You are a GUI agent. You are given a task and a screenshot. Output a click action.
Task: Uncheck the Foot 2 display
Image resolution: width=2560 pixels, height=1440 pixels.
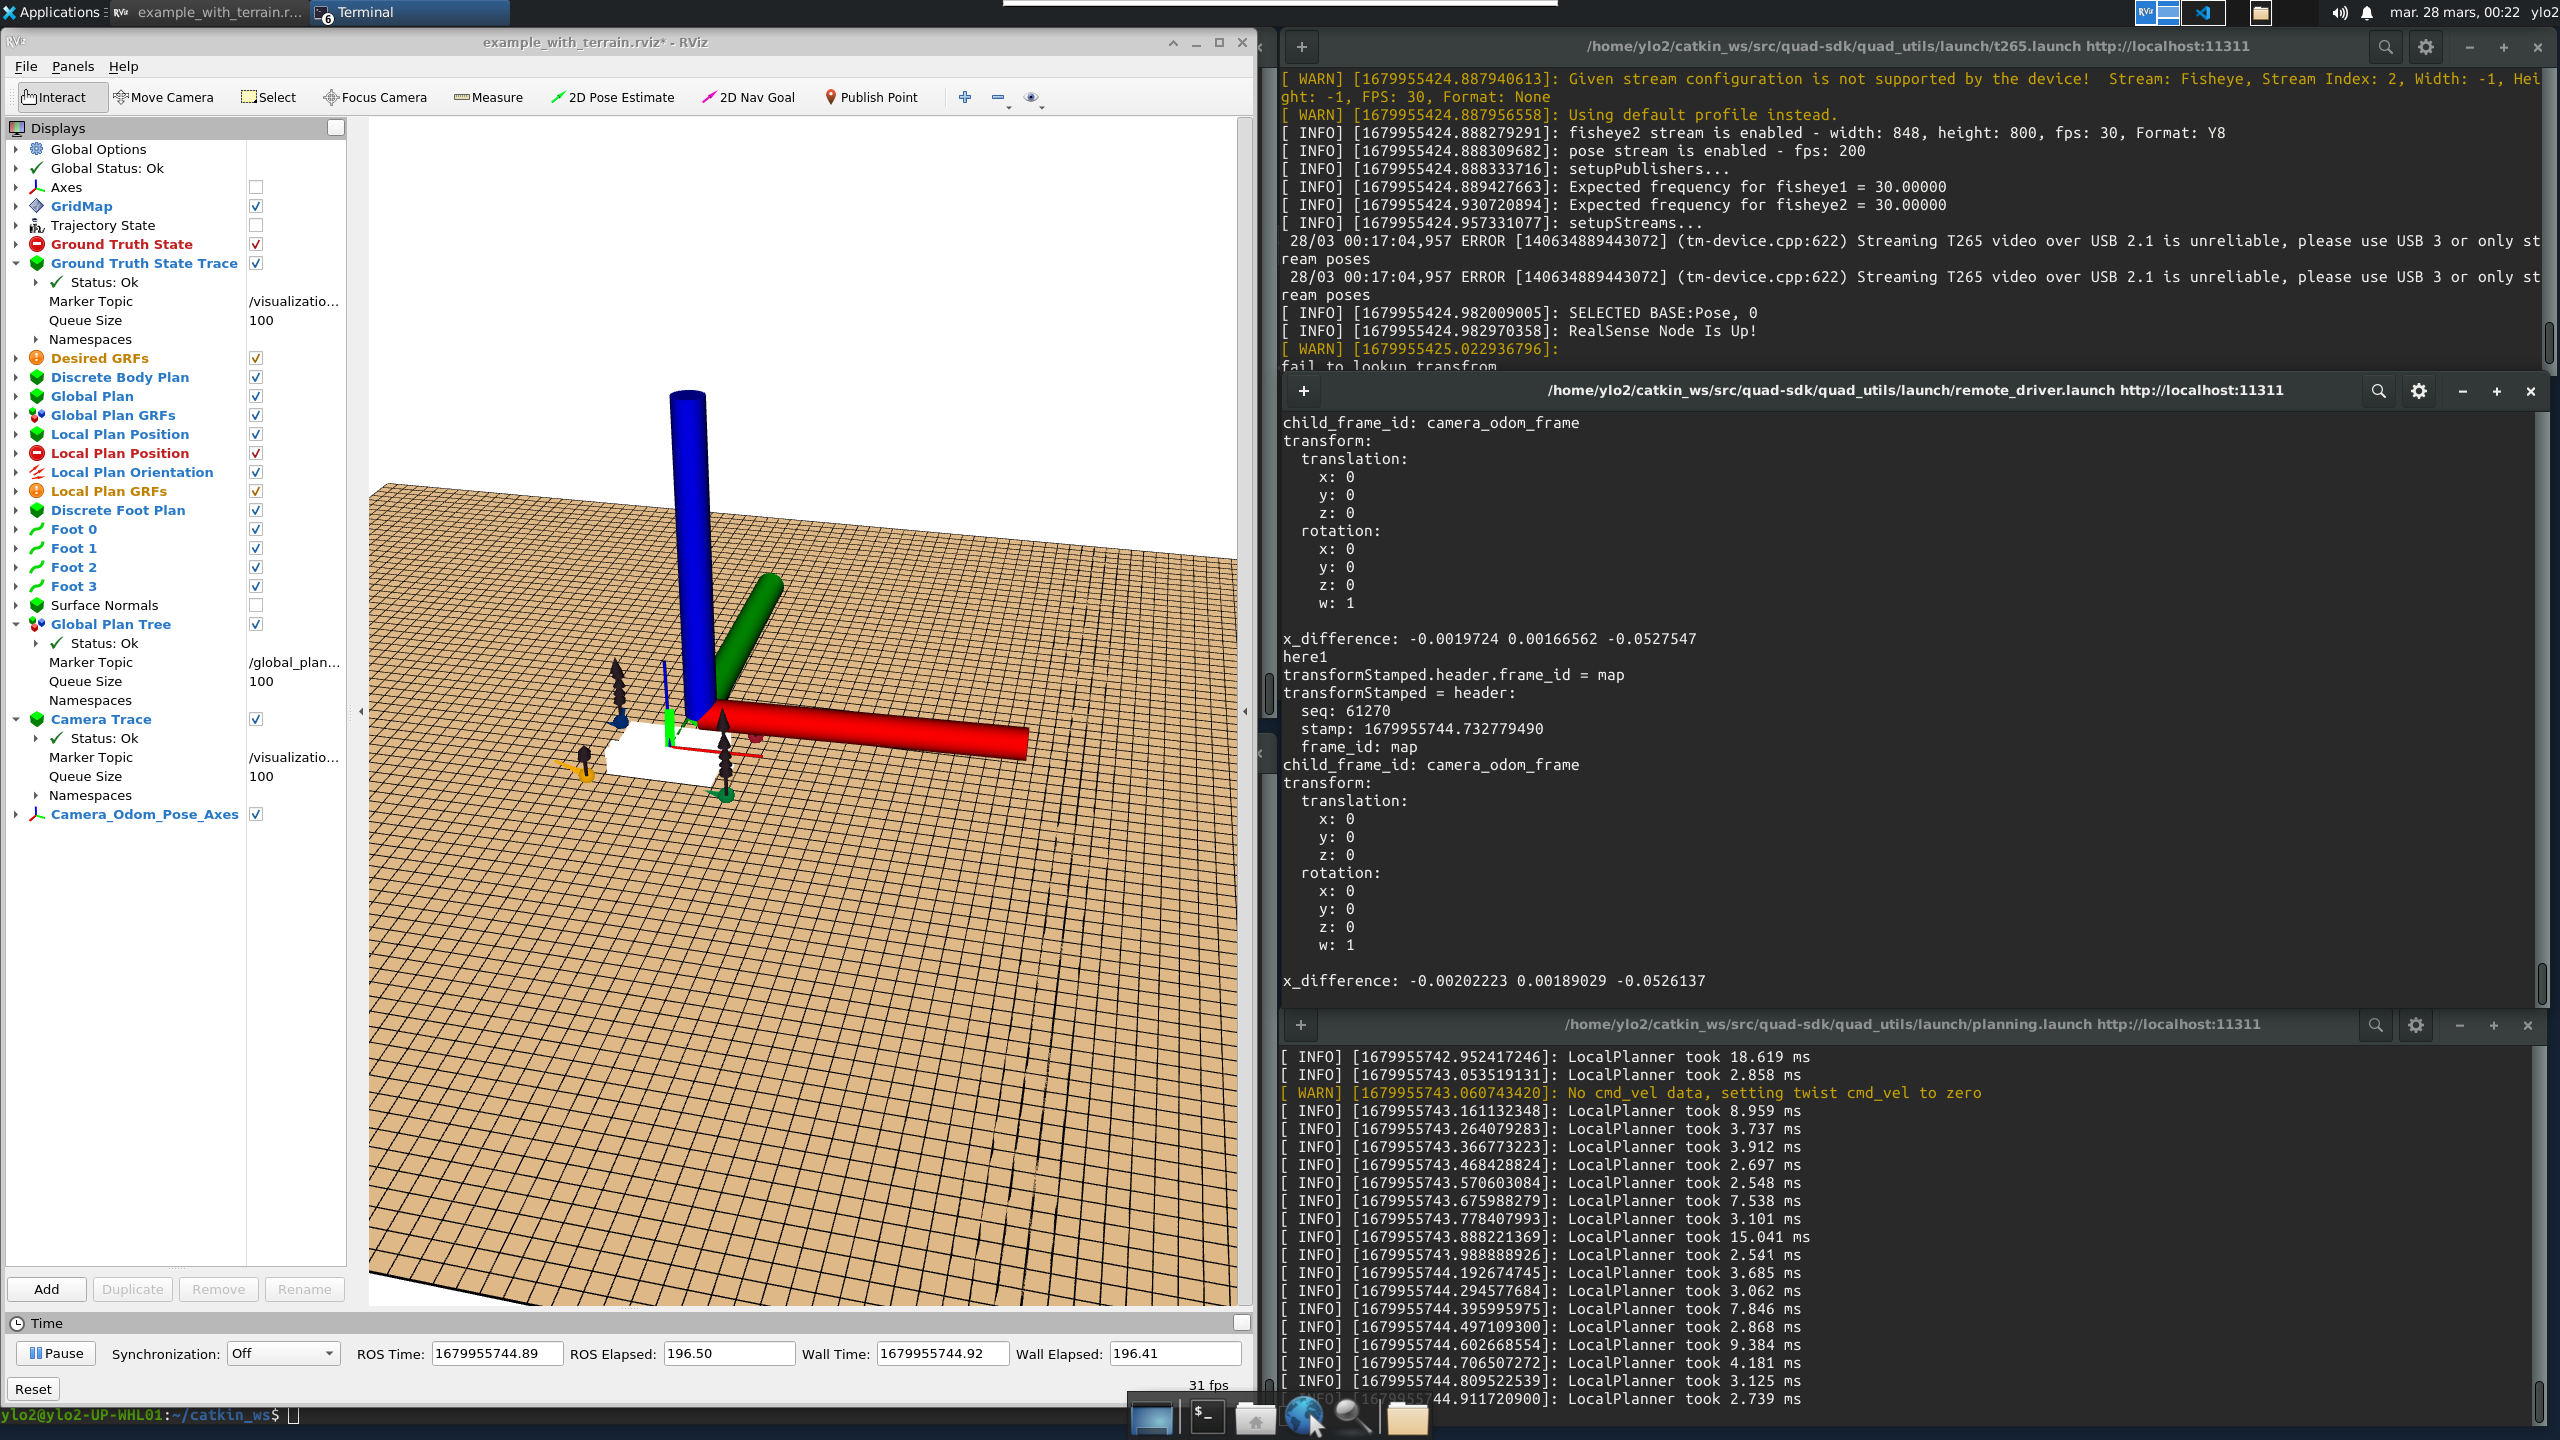click(x=256, y=567)
